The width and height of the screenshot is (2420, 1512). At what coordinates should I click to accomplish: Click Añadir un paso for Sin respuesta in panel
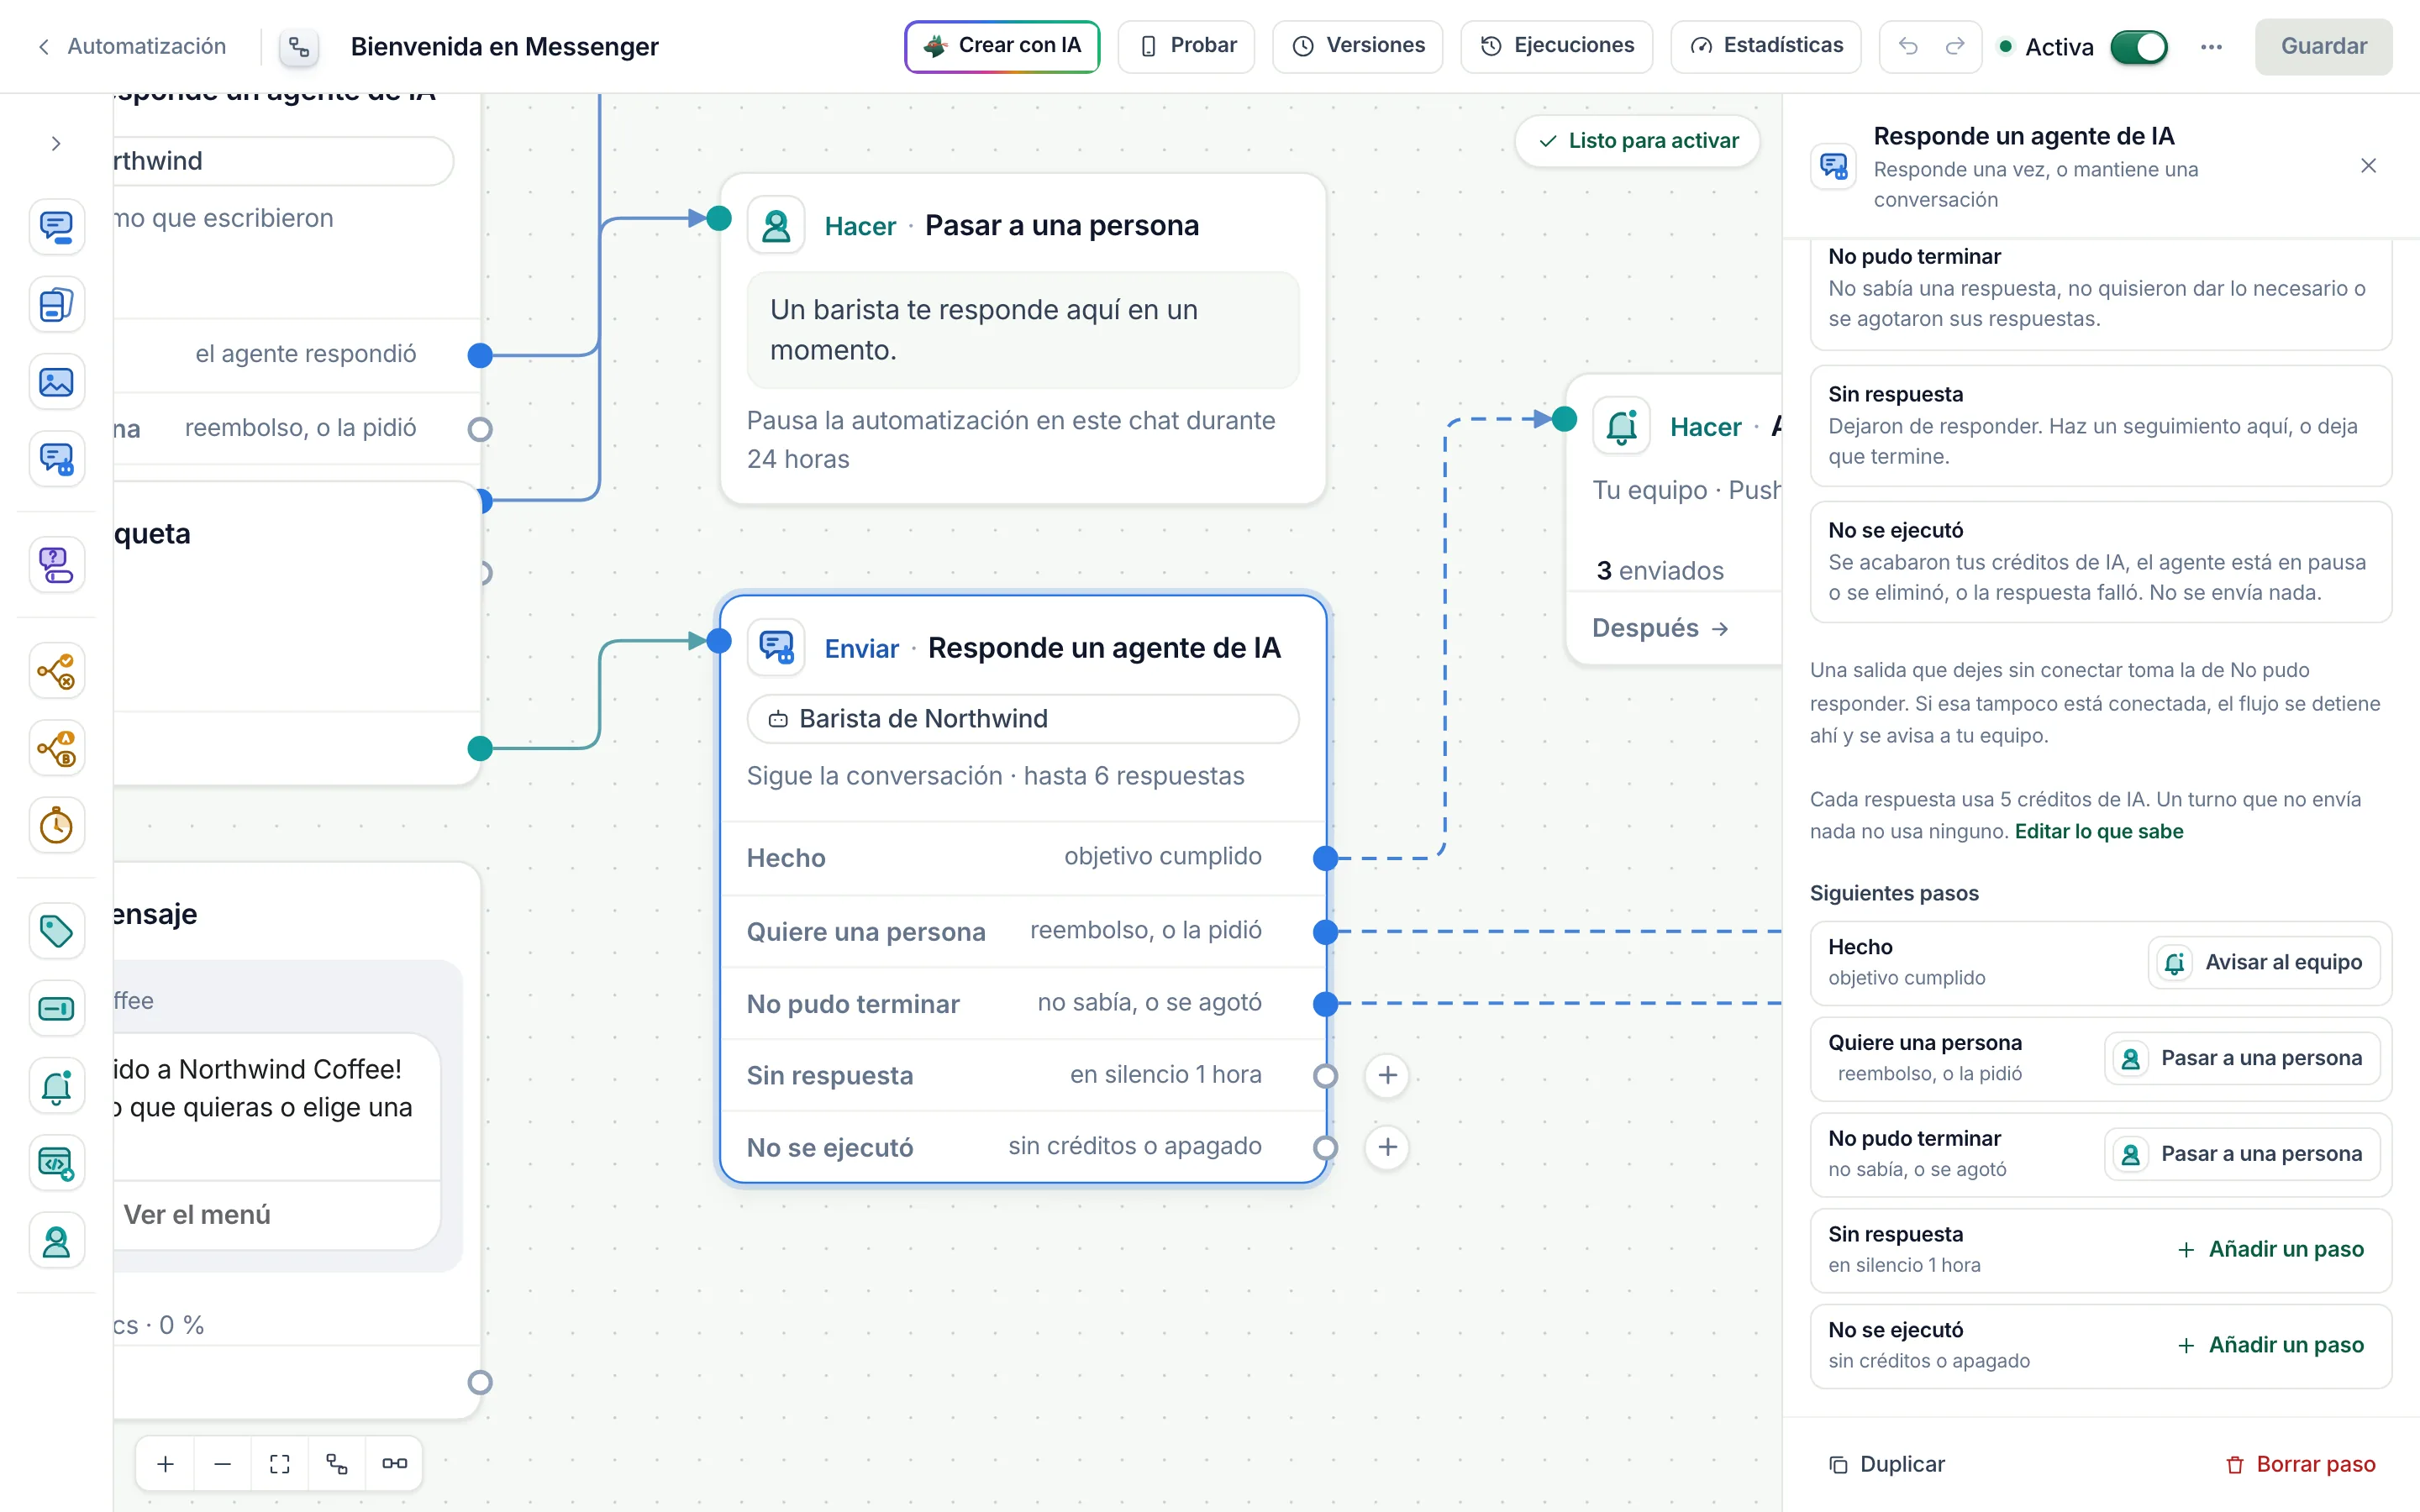coord(2270,1249)
